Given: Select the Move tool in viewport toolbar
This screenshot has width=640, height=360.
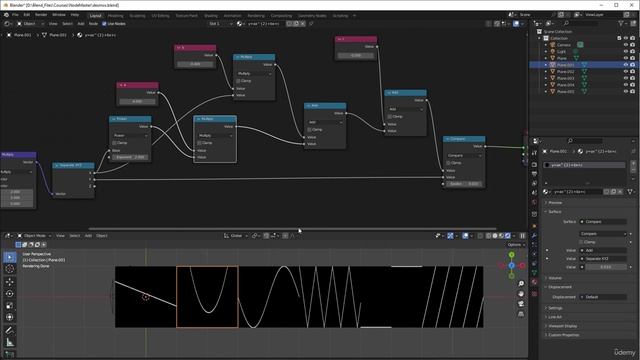Looking at the screenshot, I should coord(10,282).
